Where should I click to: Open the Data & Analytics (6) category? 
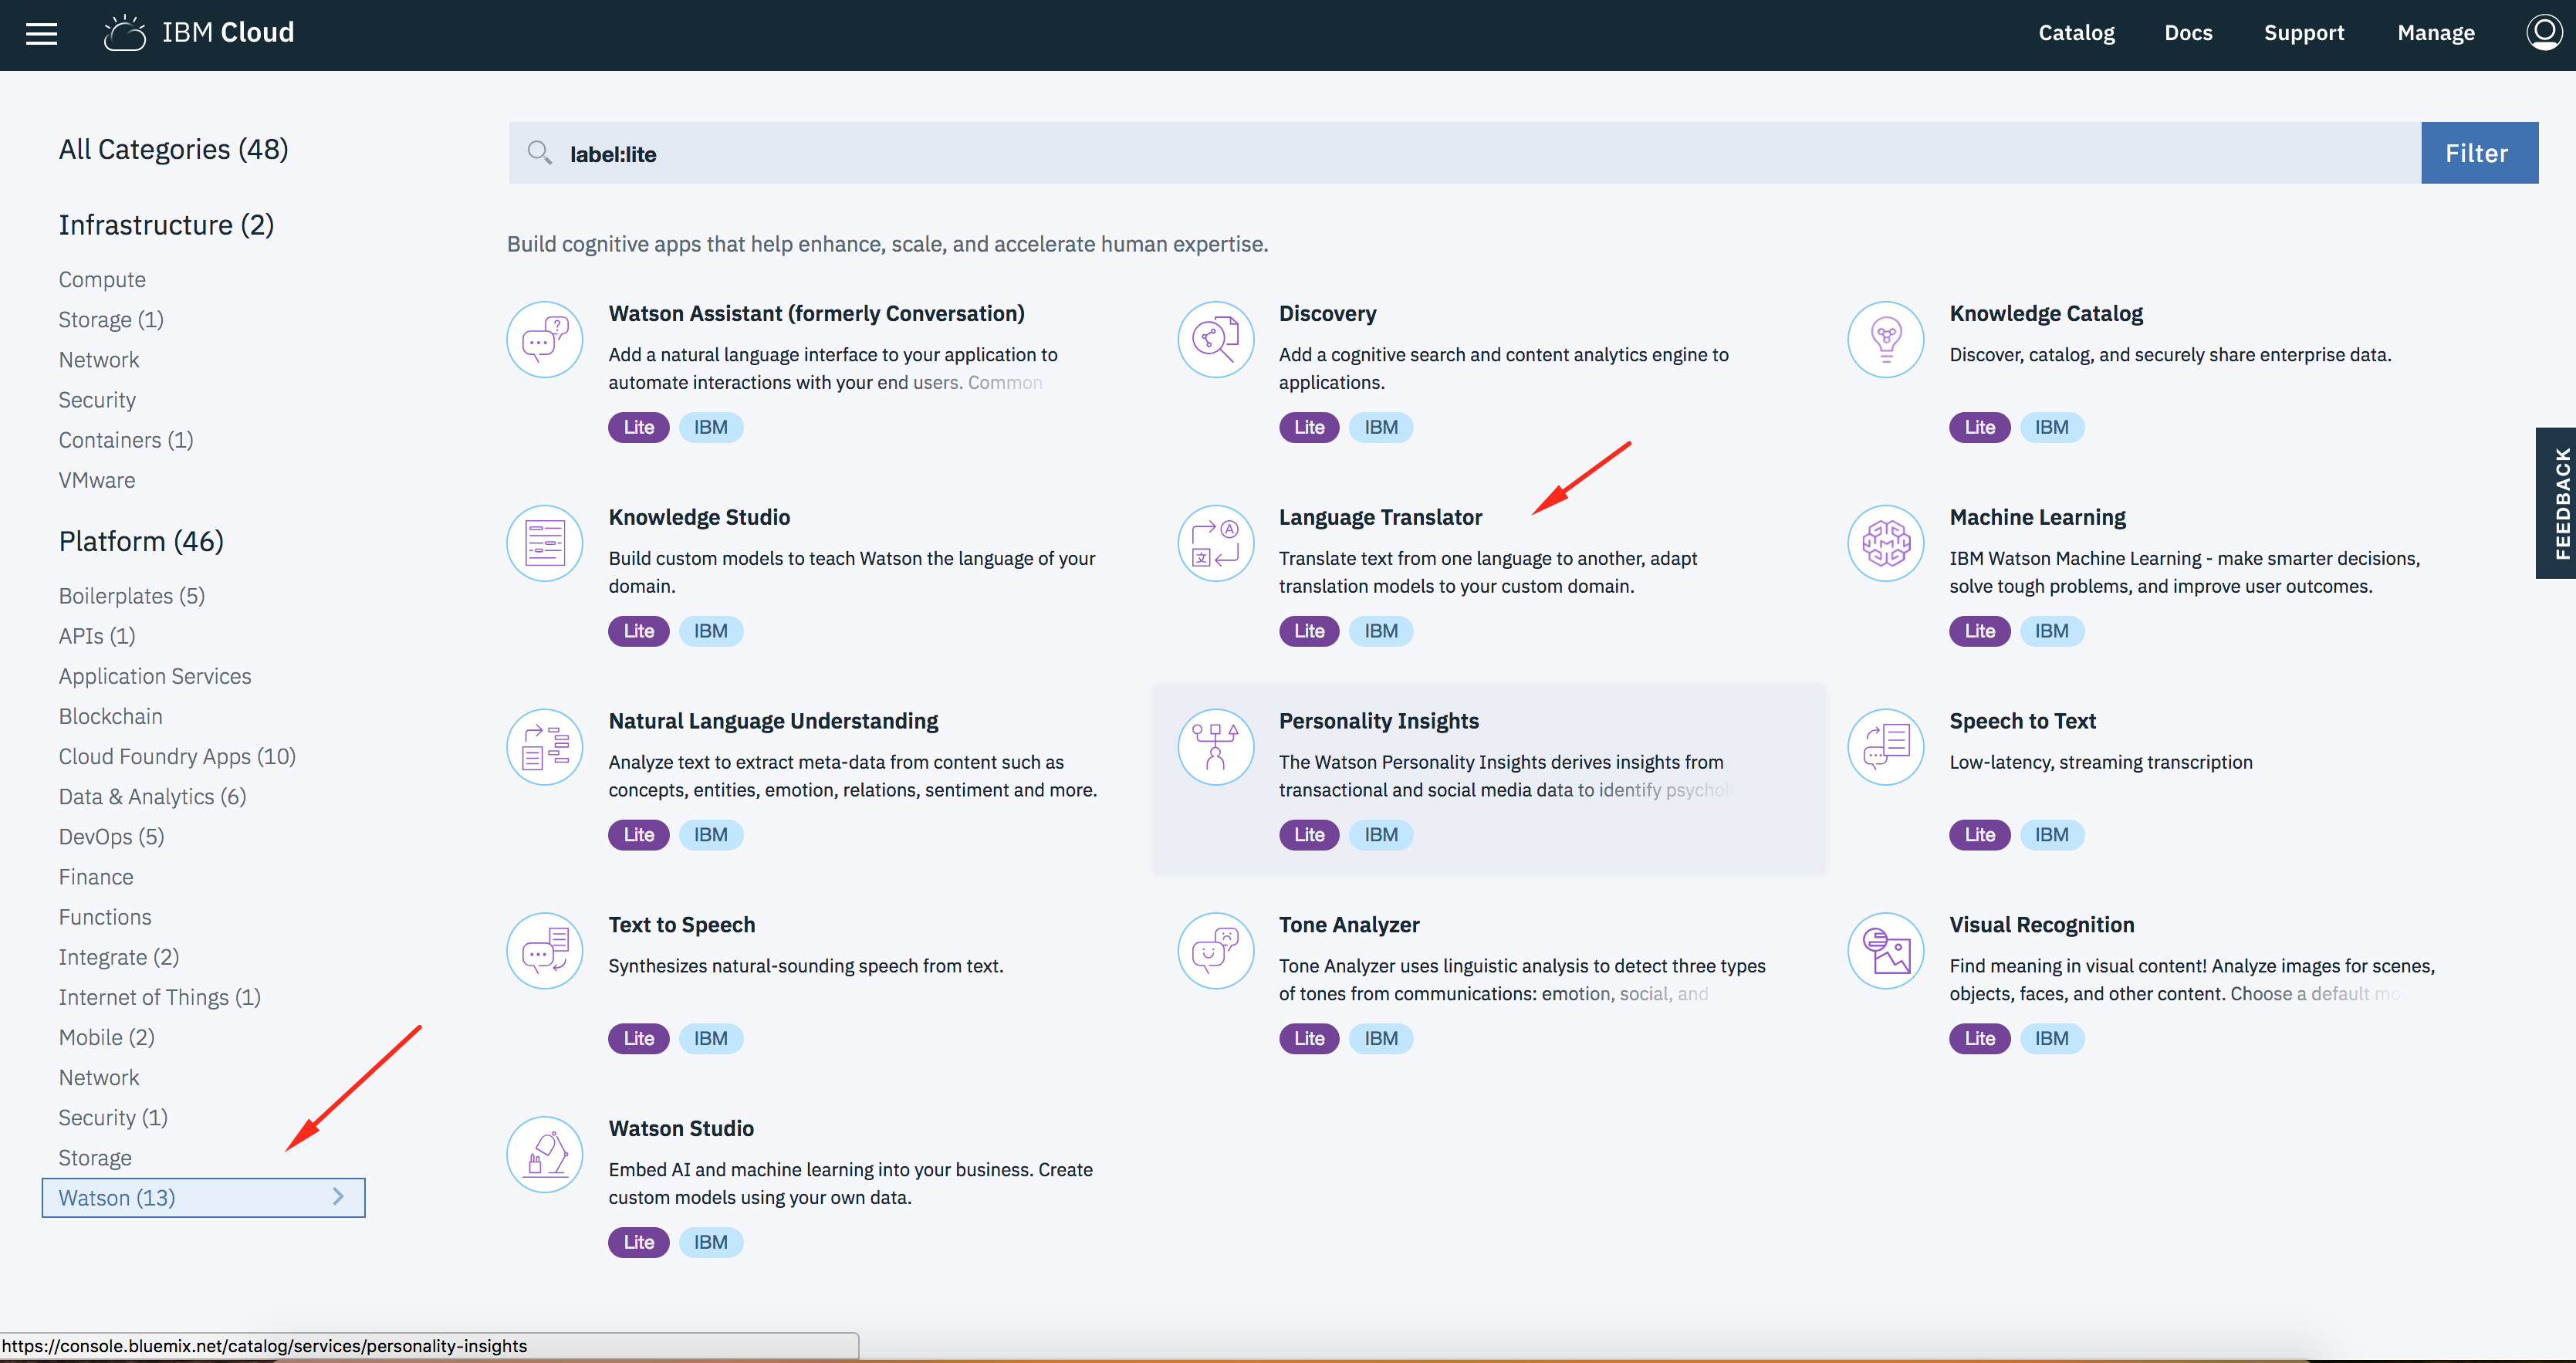[152, 796]
